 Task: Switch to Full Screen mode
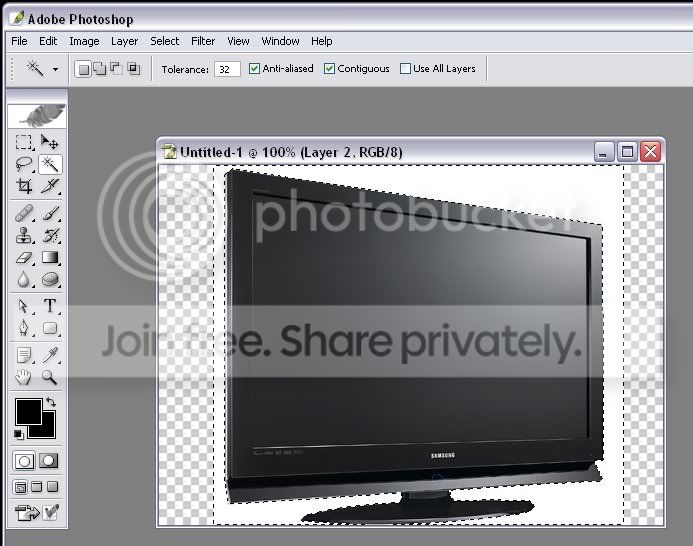(53, 487)
